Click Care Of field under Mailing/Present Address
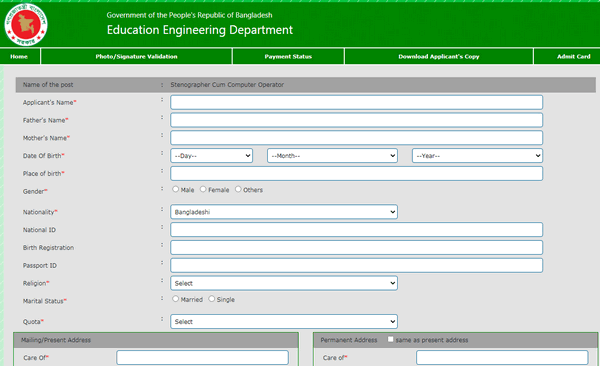 point(202,358)
